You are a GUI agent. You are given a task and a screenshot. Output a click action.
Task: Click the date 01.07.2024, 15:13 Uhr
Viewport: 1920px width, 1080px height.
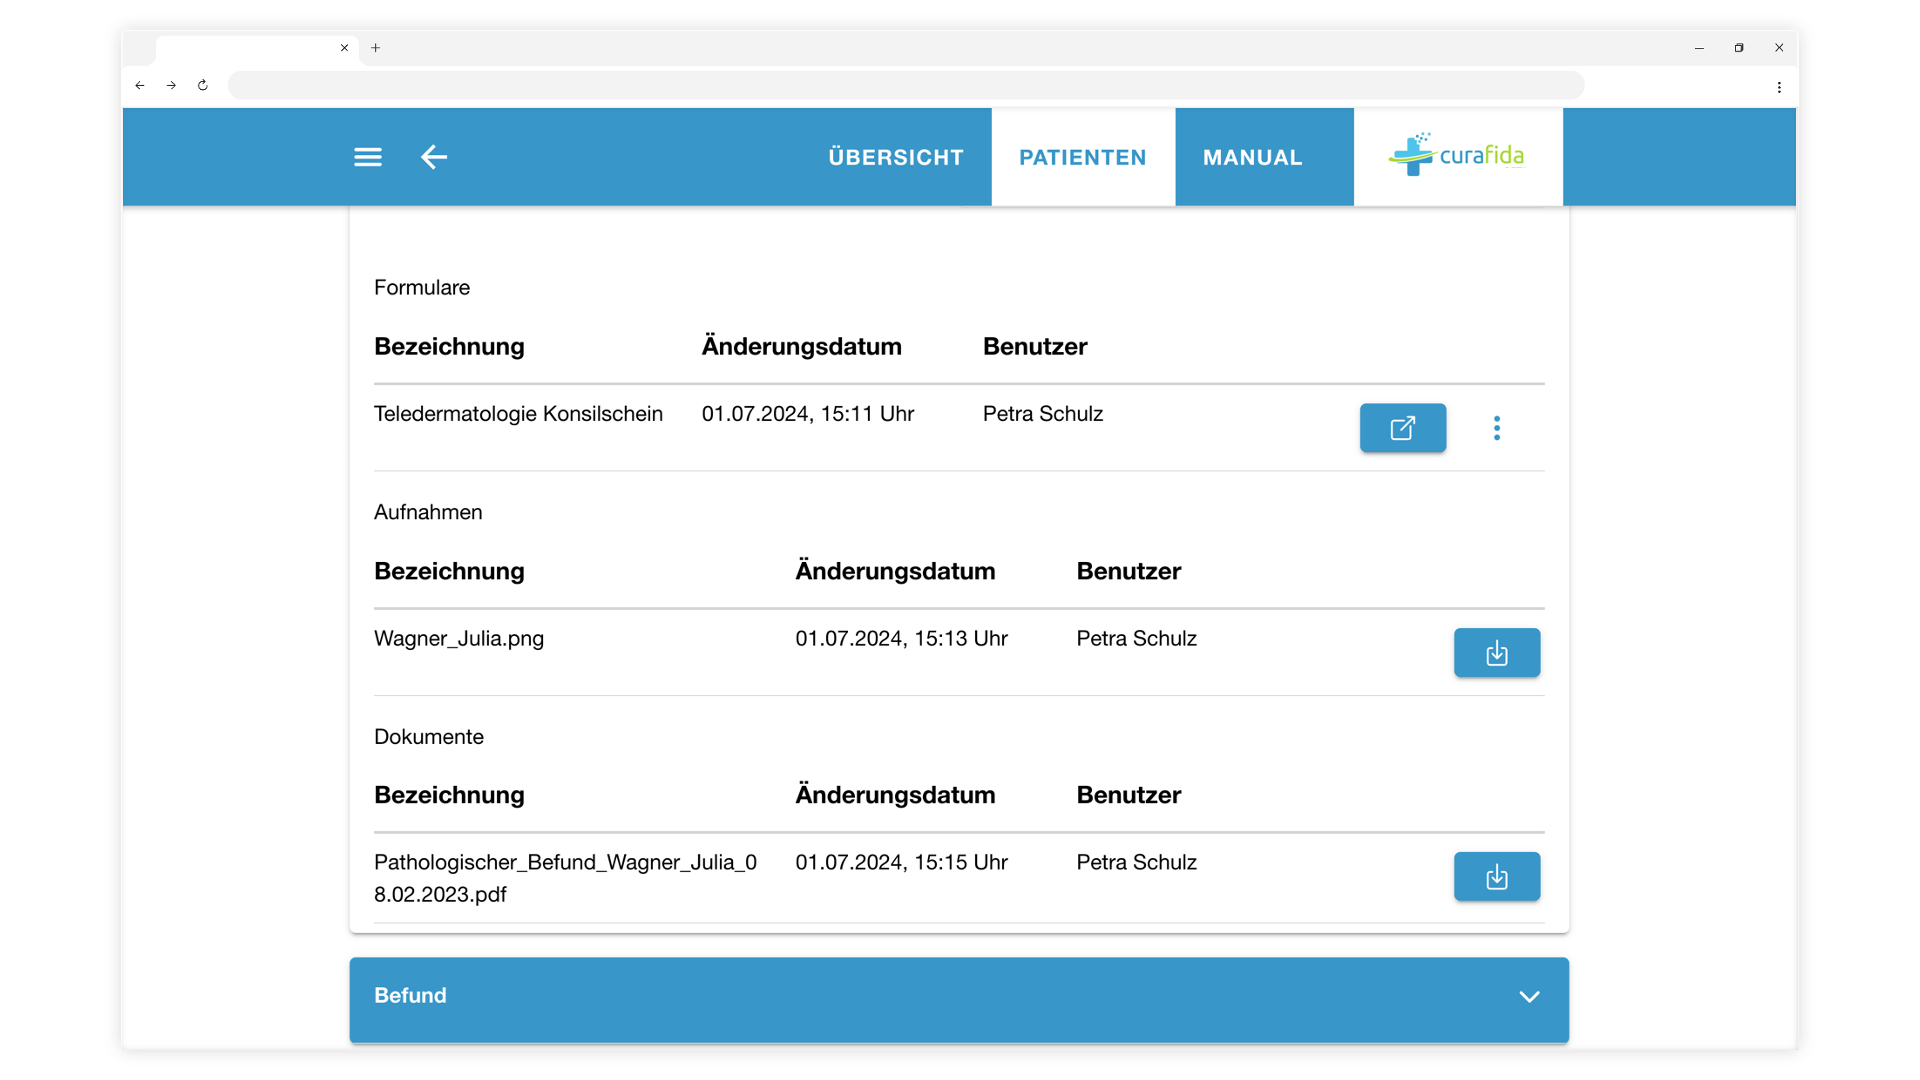point(902,639)
